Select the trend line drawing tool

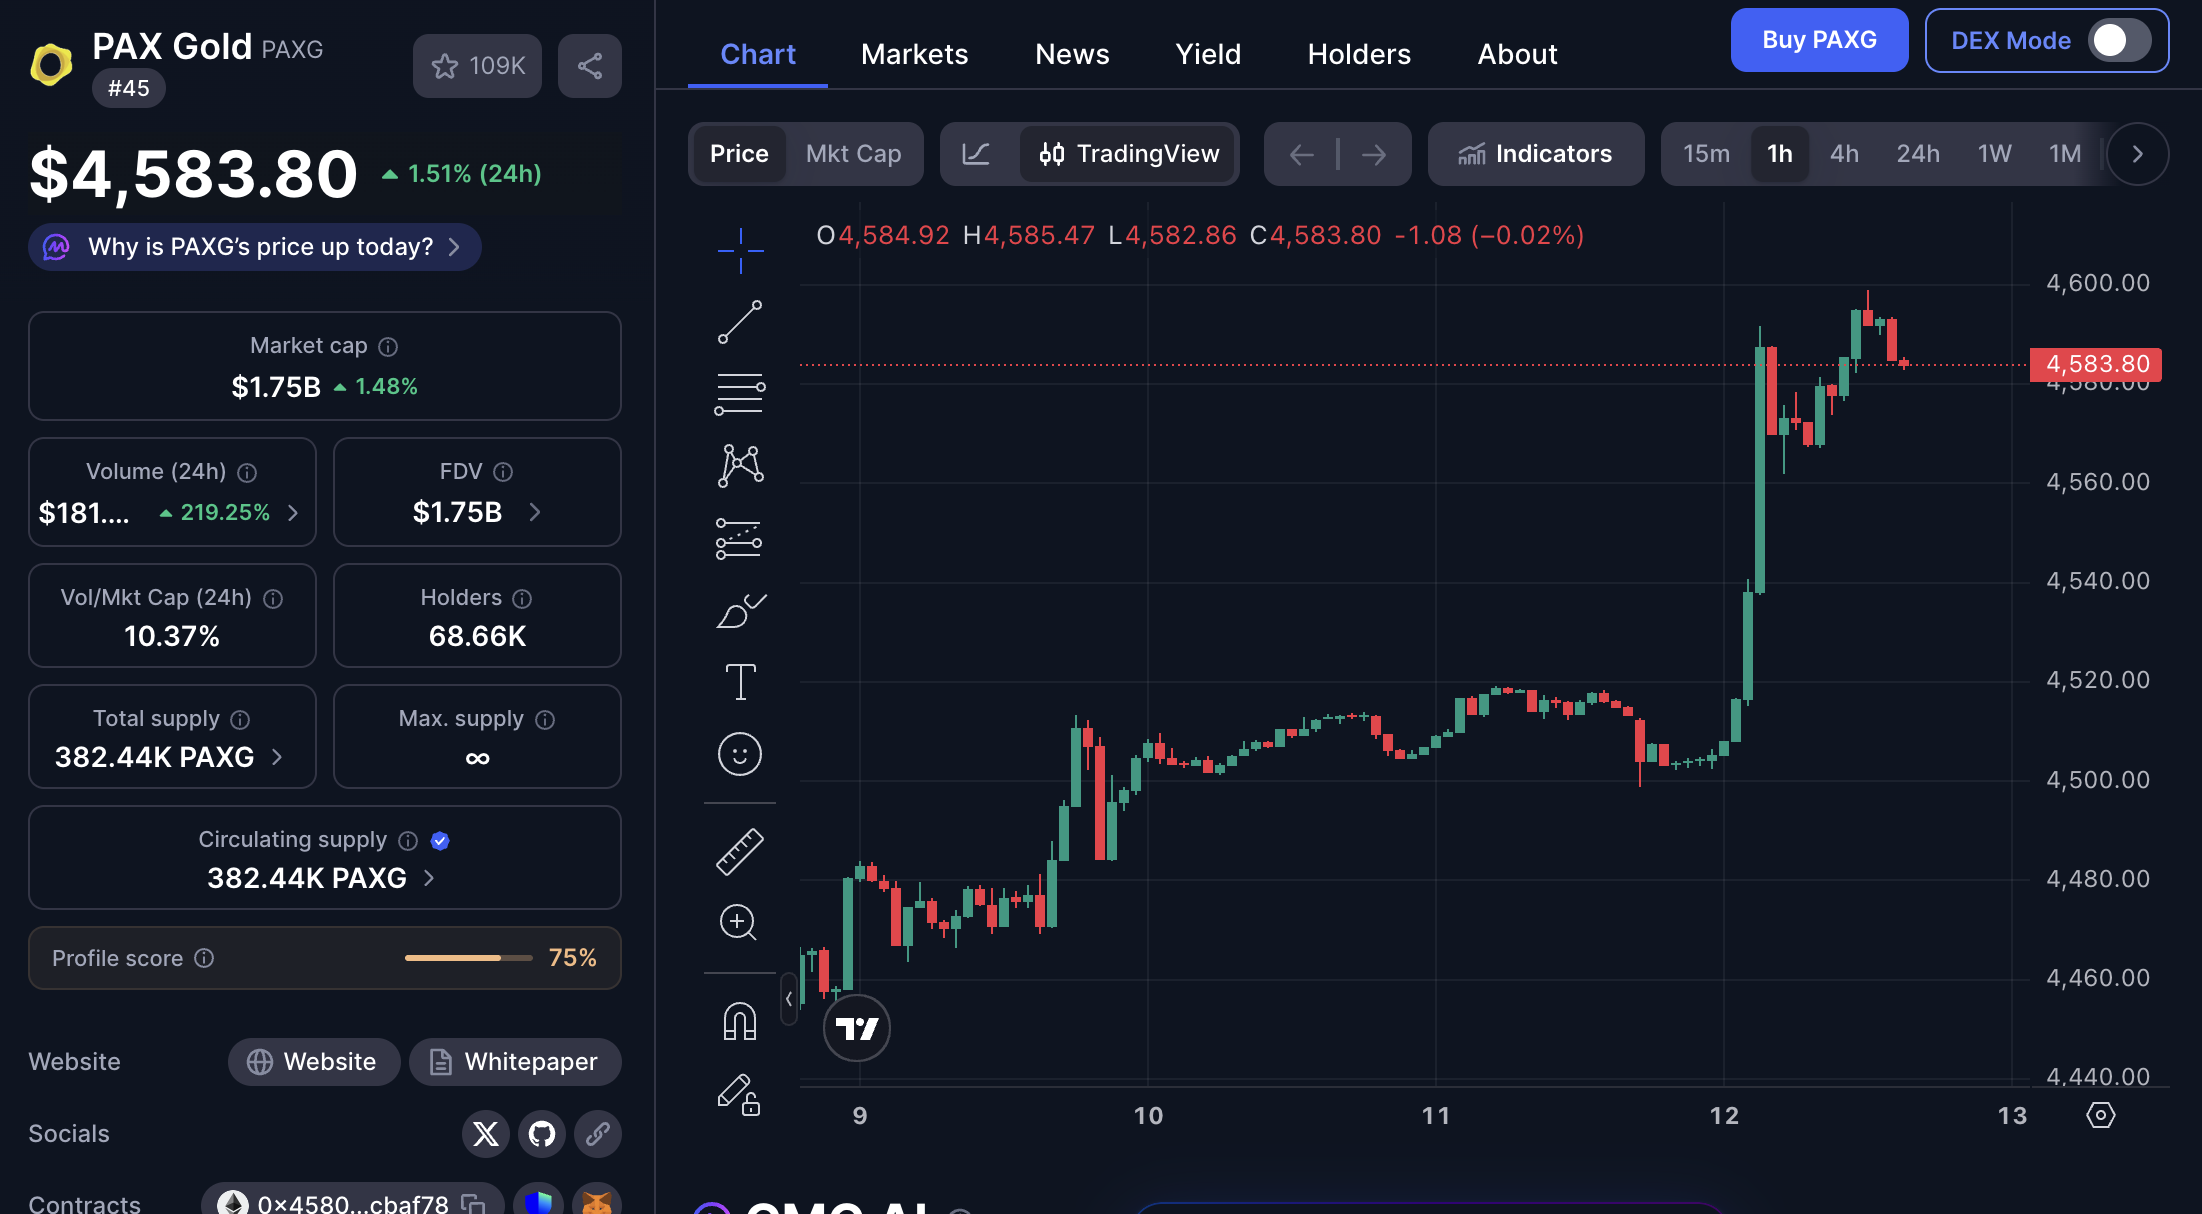740,322
